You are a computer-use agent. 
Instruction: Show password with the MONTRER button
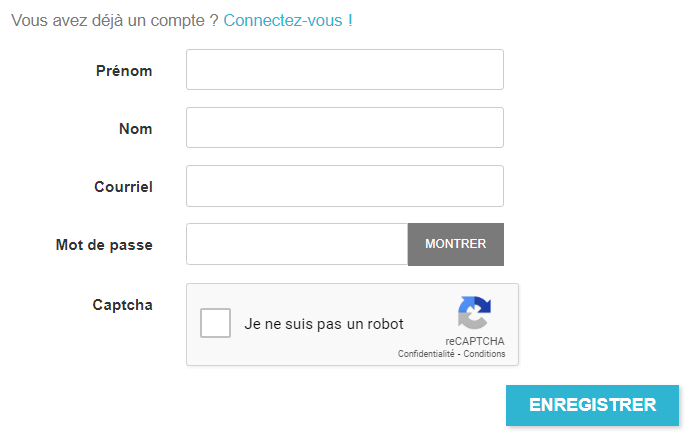click(x=455, y=244)
